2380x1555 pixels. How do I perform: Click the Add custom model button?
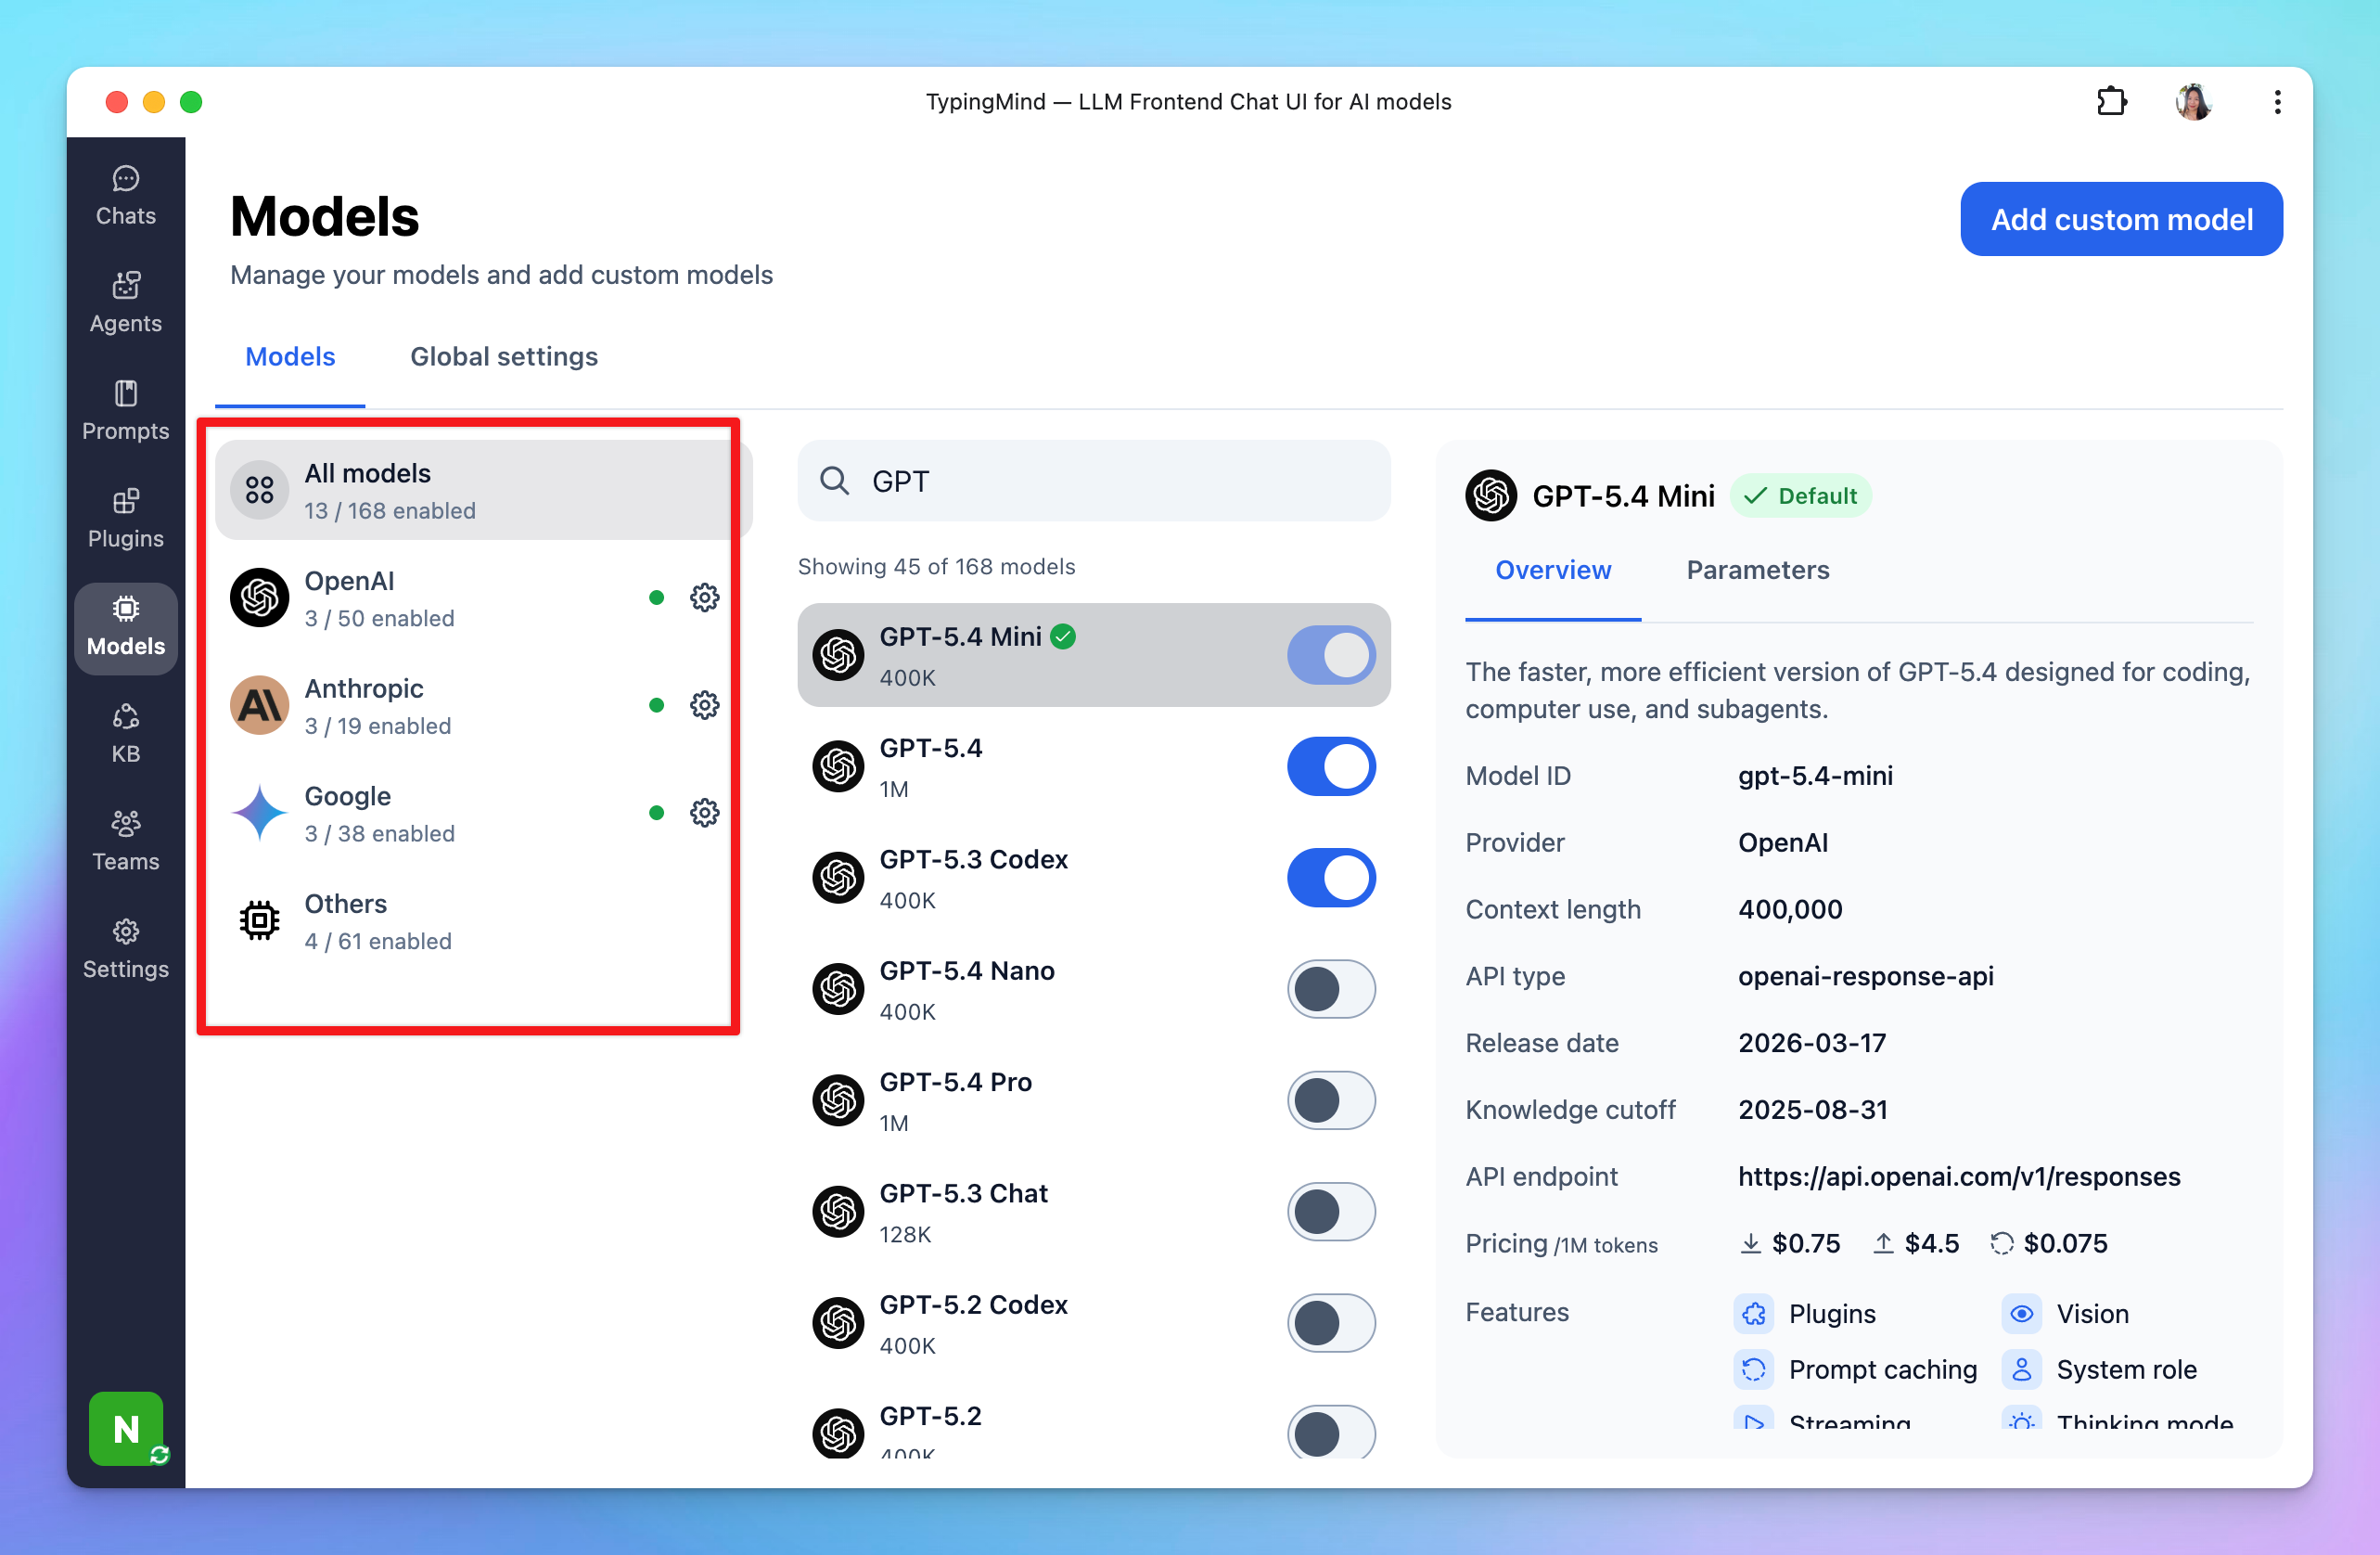(x=2120, y=219)
